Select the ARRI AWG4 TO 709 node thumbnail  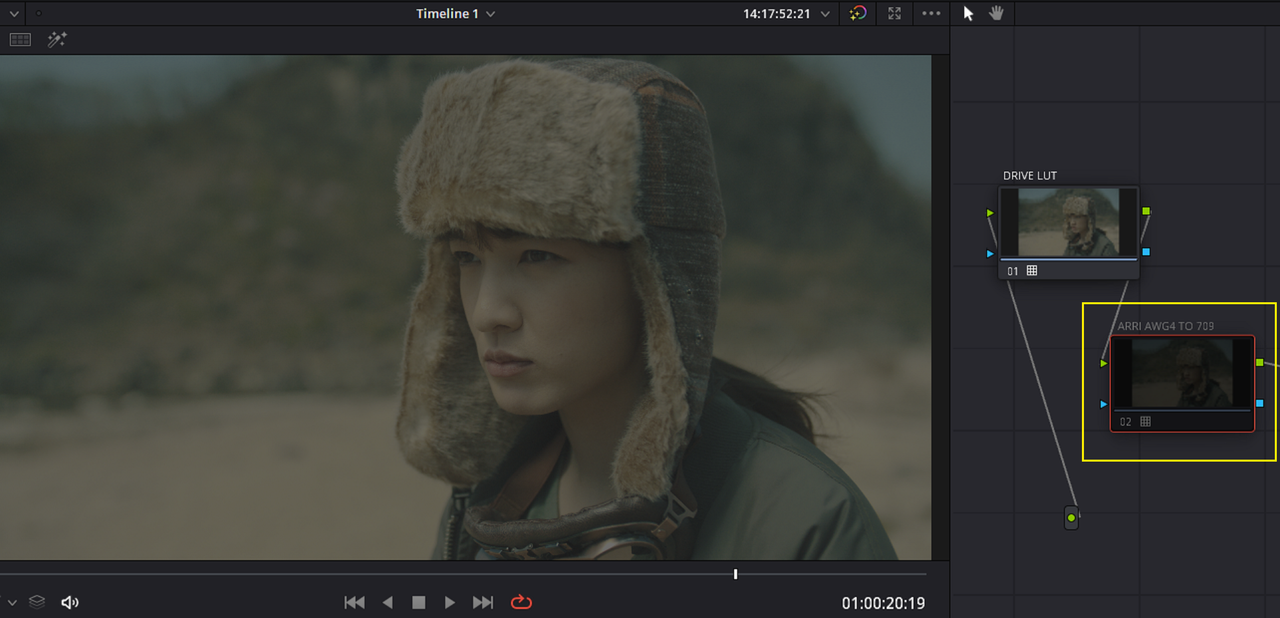tap(1182, 374)
